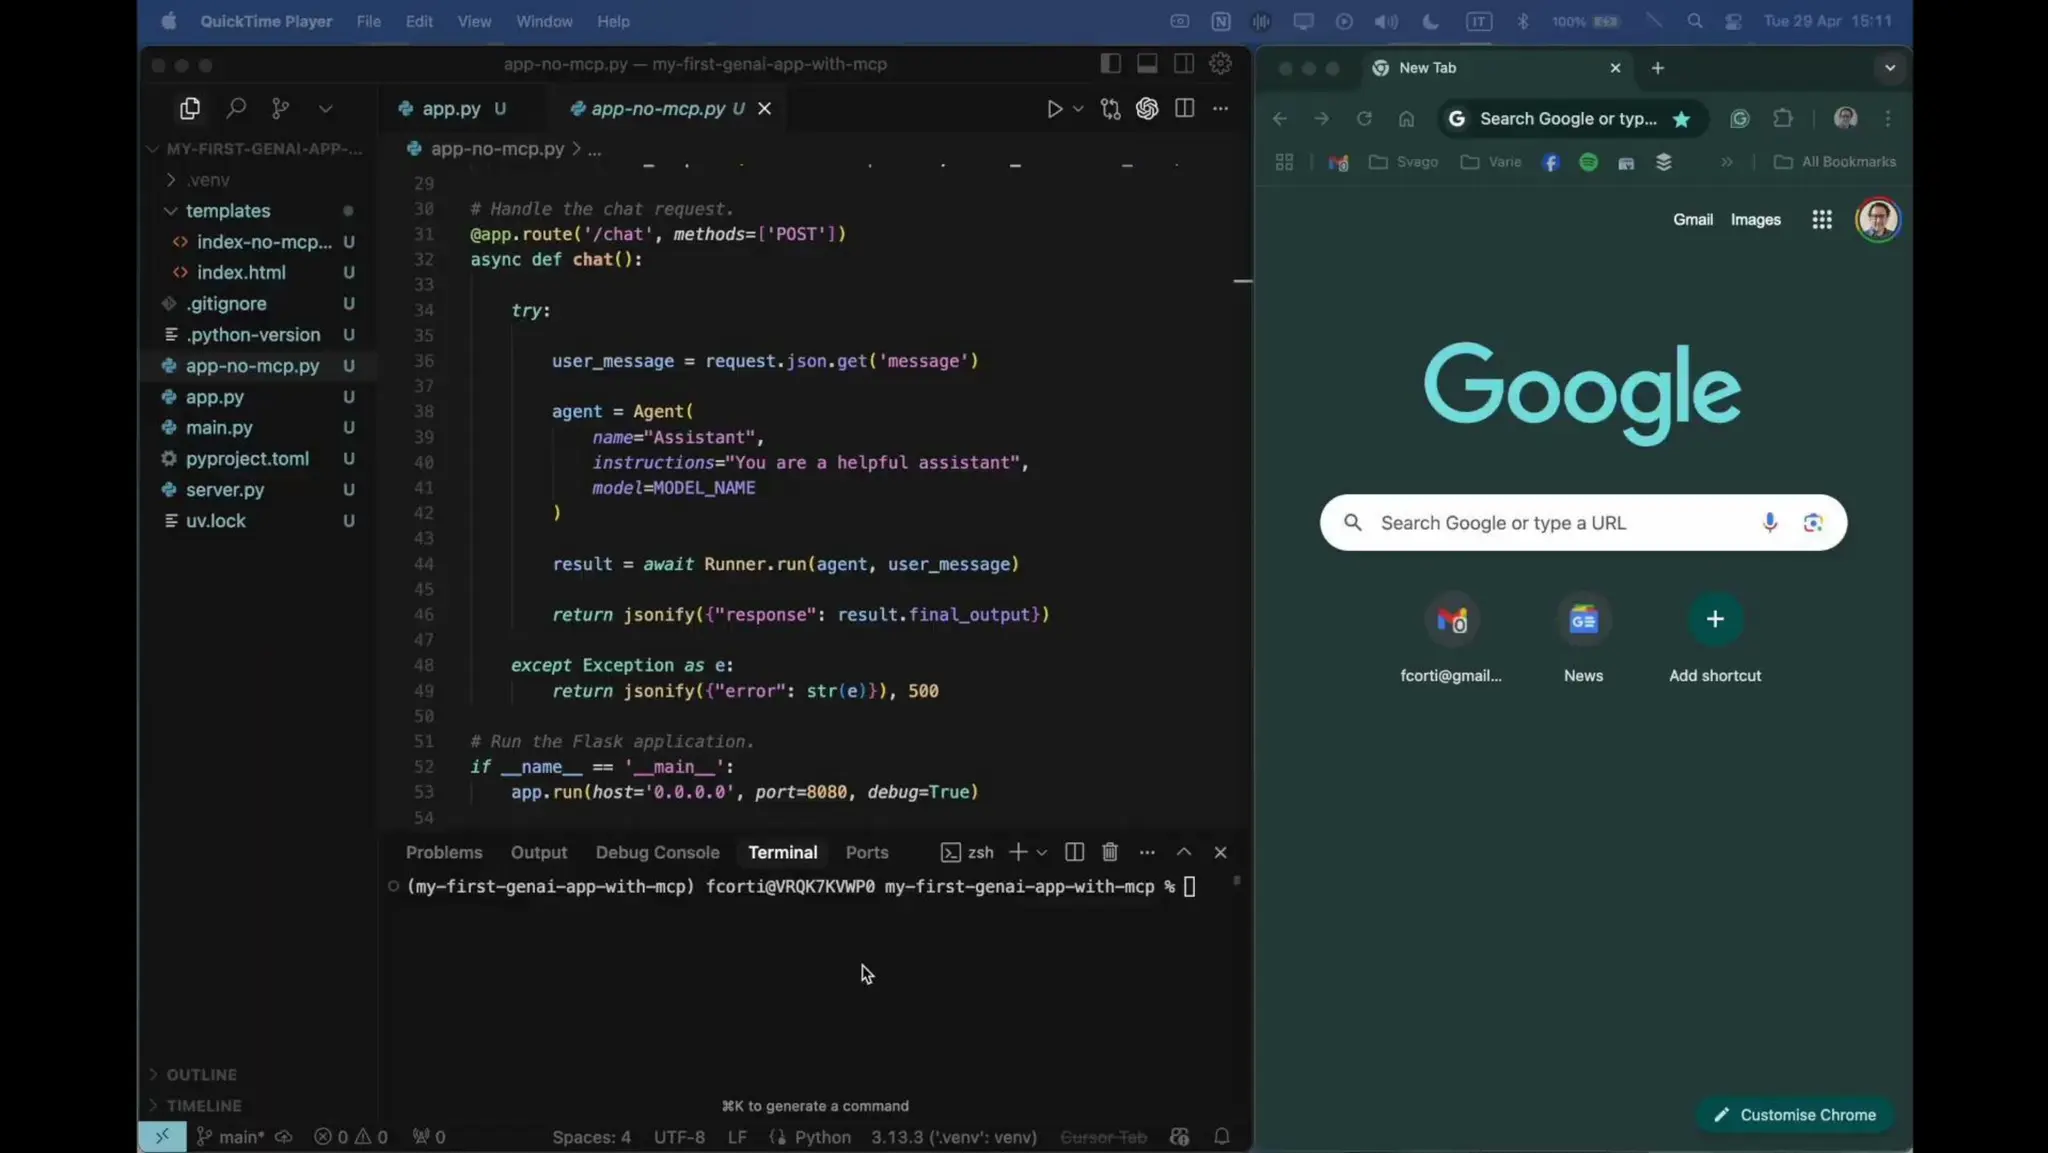Viewport: 2048px width, 1153px height.
Task: Collapse the templates folder
Action: [x=227, y=211]
